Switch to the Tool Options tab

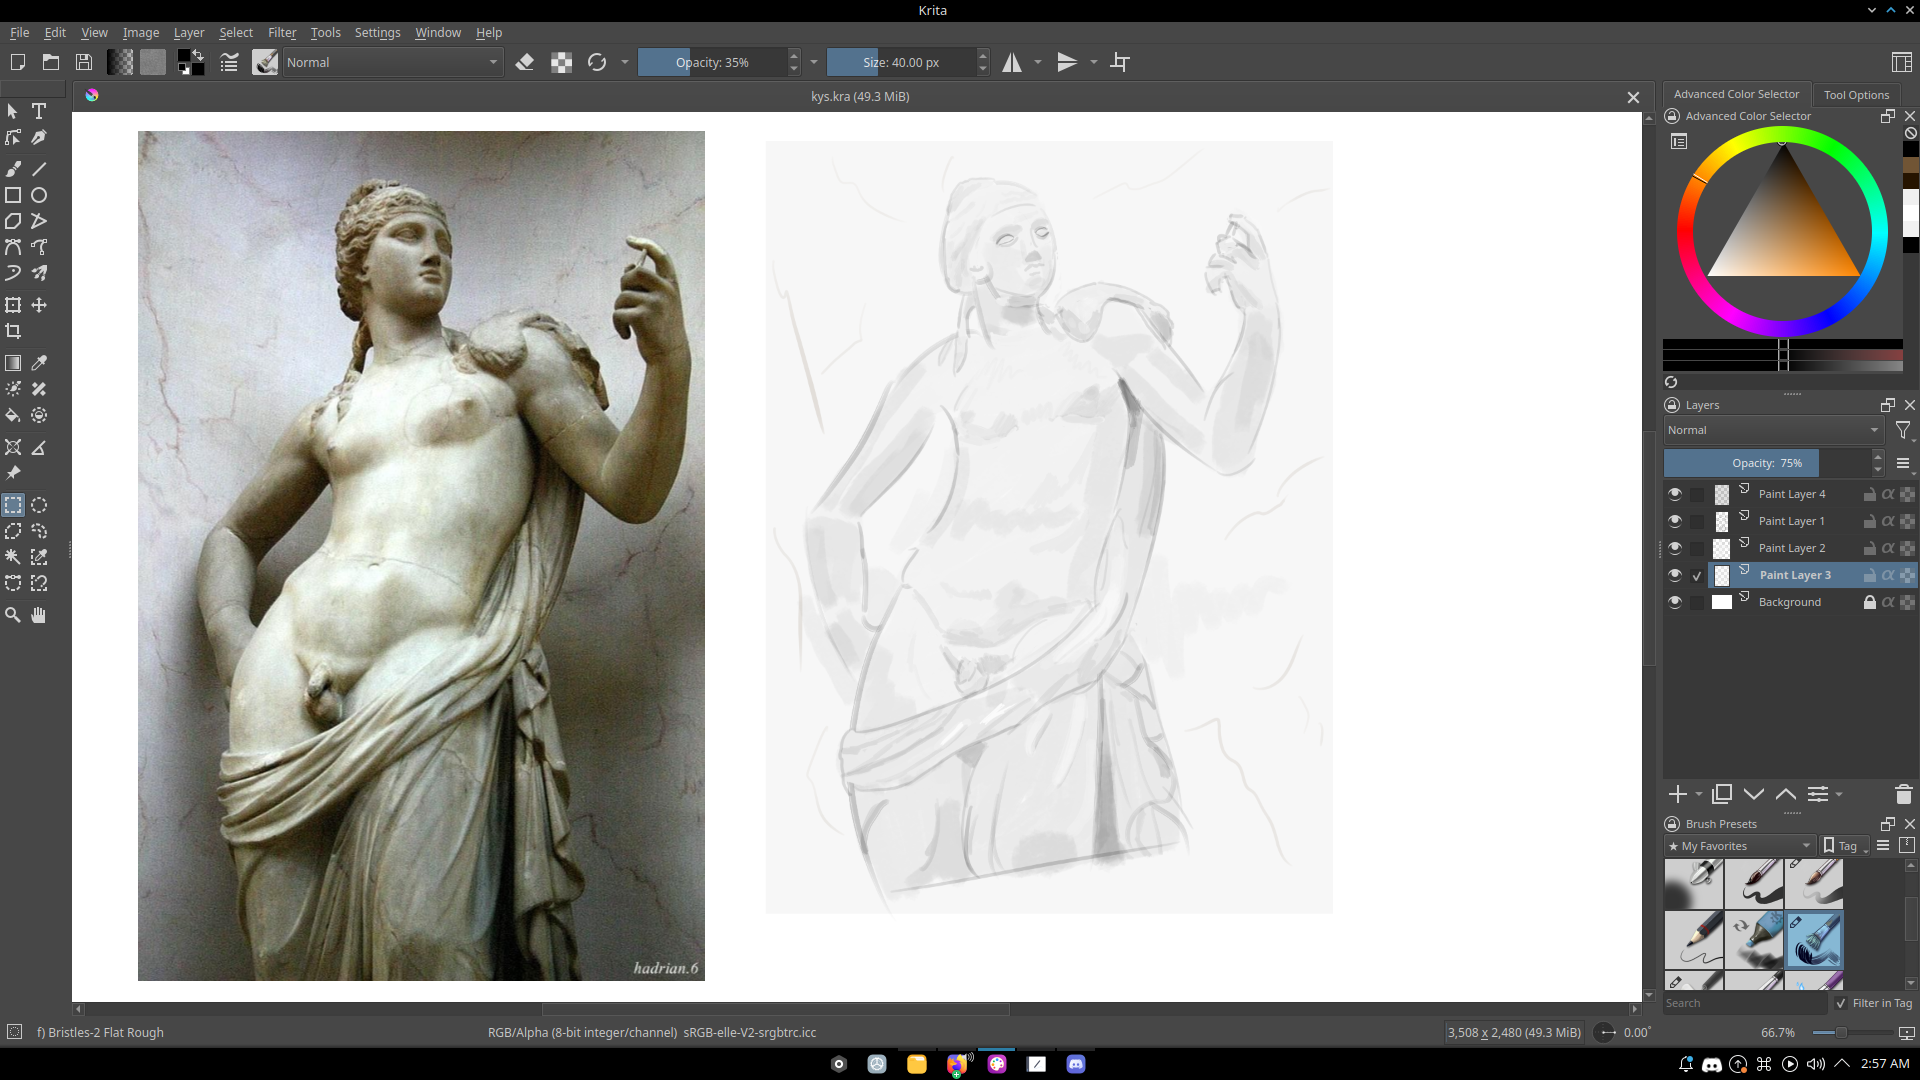tap(1856, 95)
